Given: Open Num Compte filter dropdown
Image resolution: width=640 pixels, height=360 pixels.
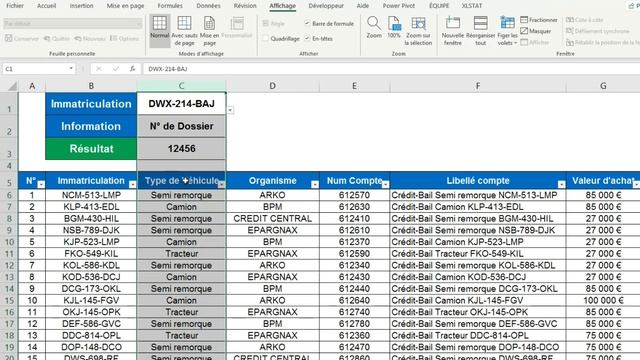Looking at the screenshot, I should (385, 184).
